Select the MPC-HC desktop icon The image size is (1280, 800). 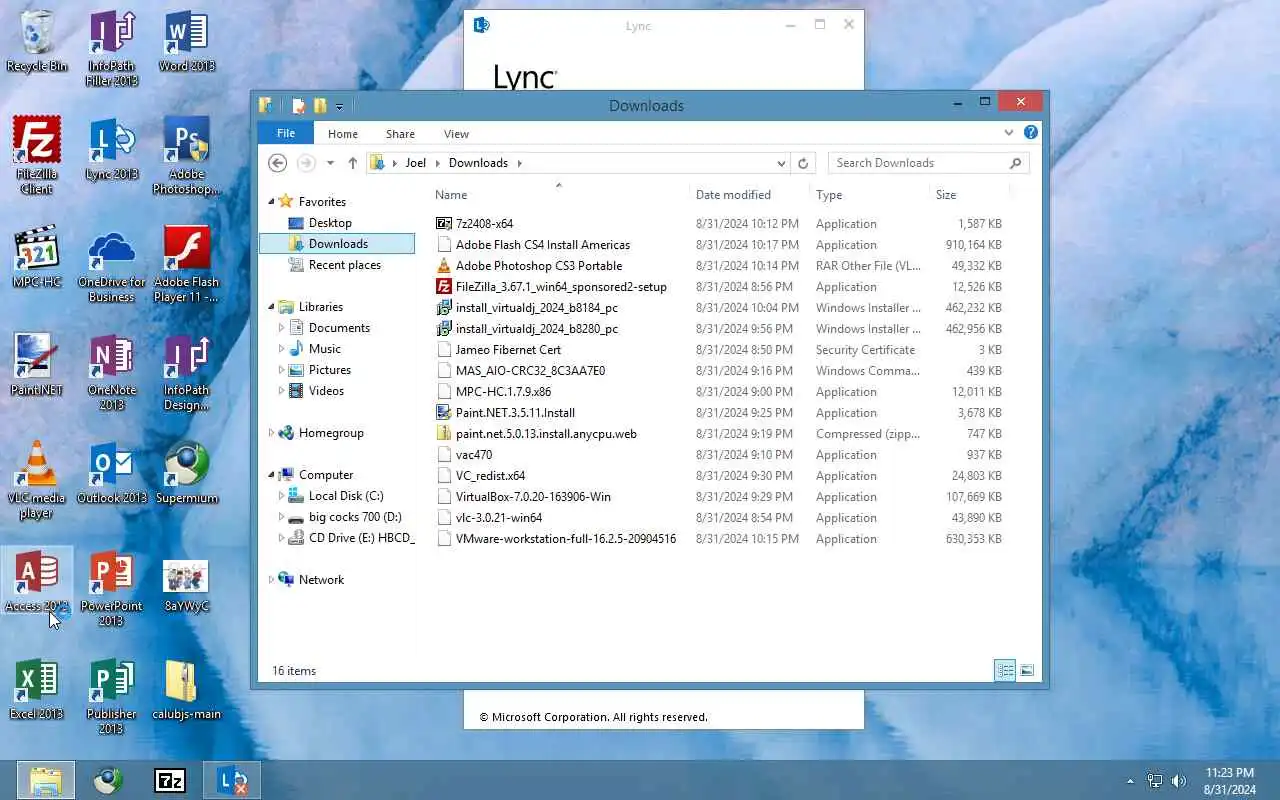tap(37, 257)
